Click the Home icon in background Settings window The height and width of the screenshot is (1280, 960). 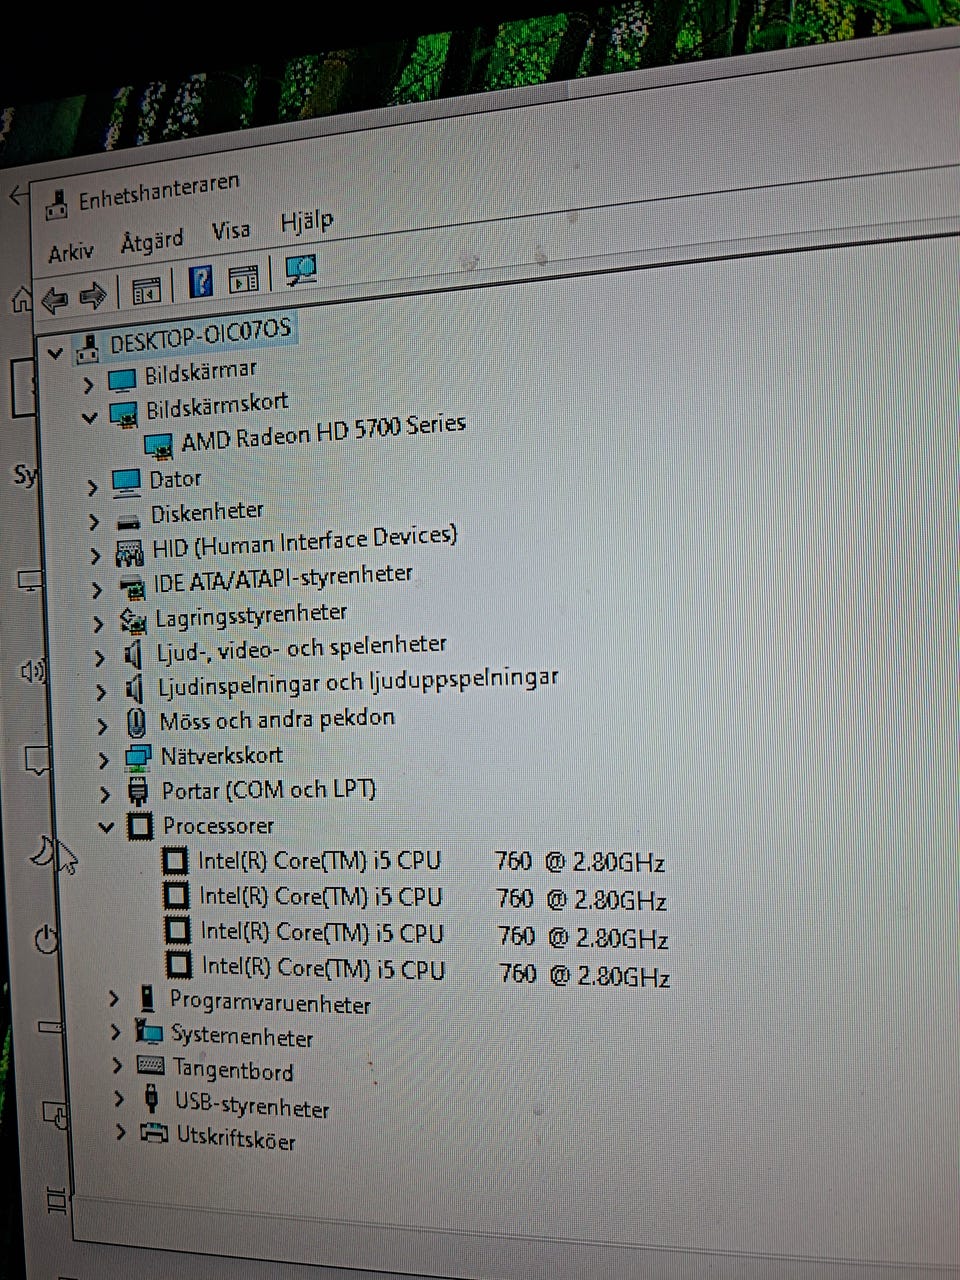point(20,299)
